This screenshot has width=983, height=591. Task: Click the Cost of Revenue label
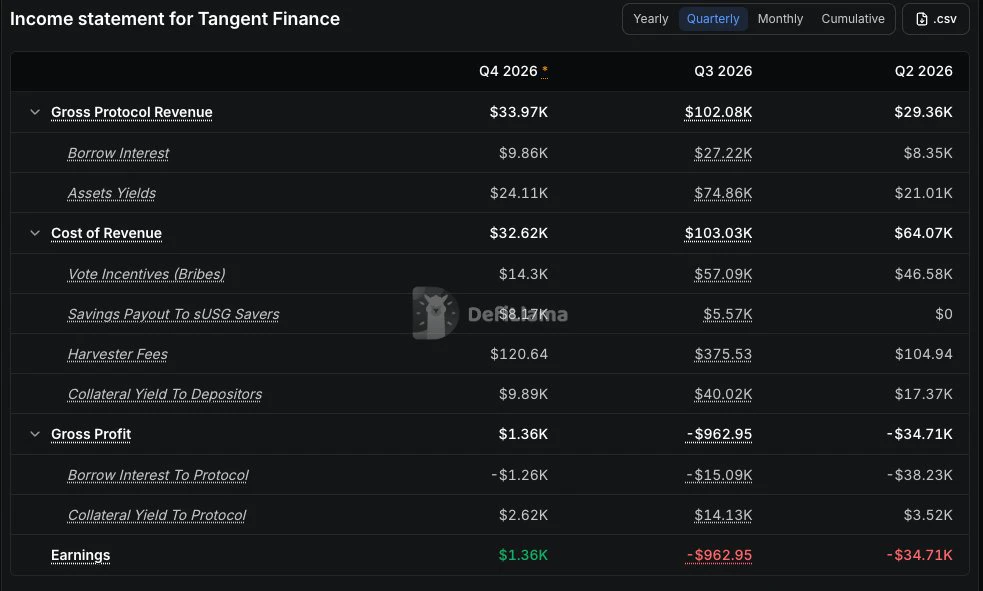click(x=107, y=233)
